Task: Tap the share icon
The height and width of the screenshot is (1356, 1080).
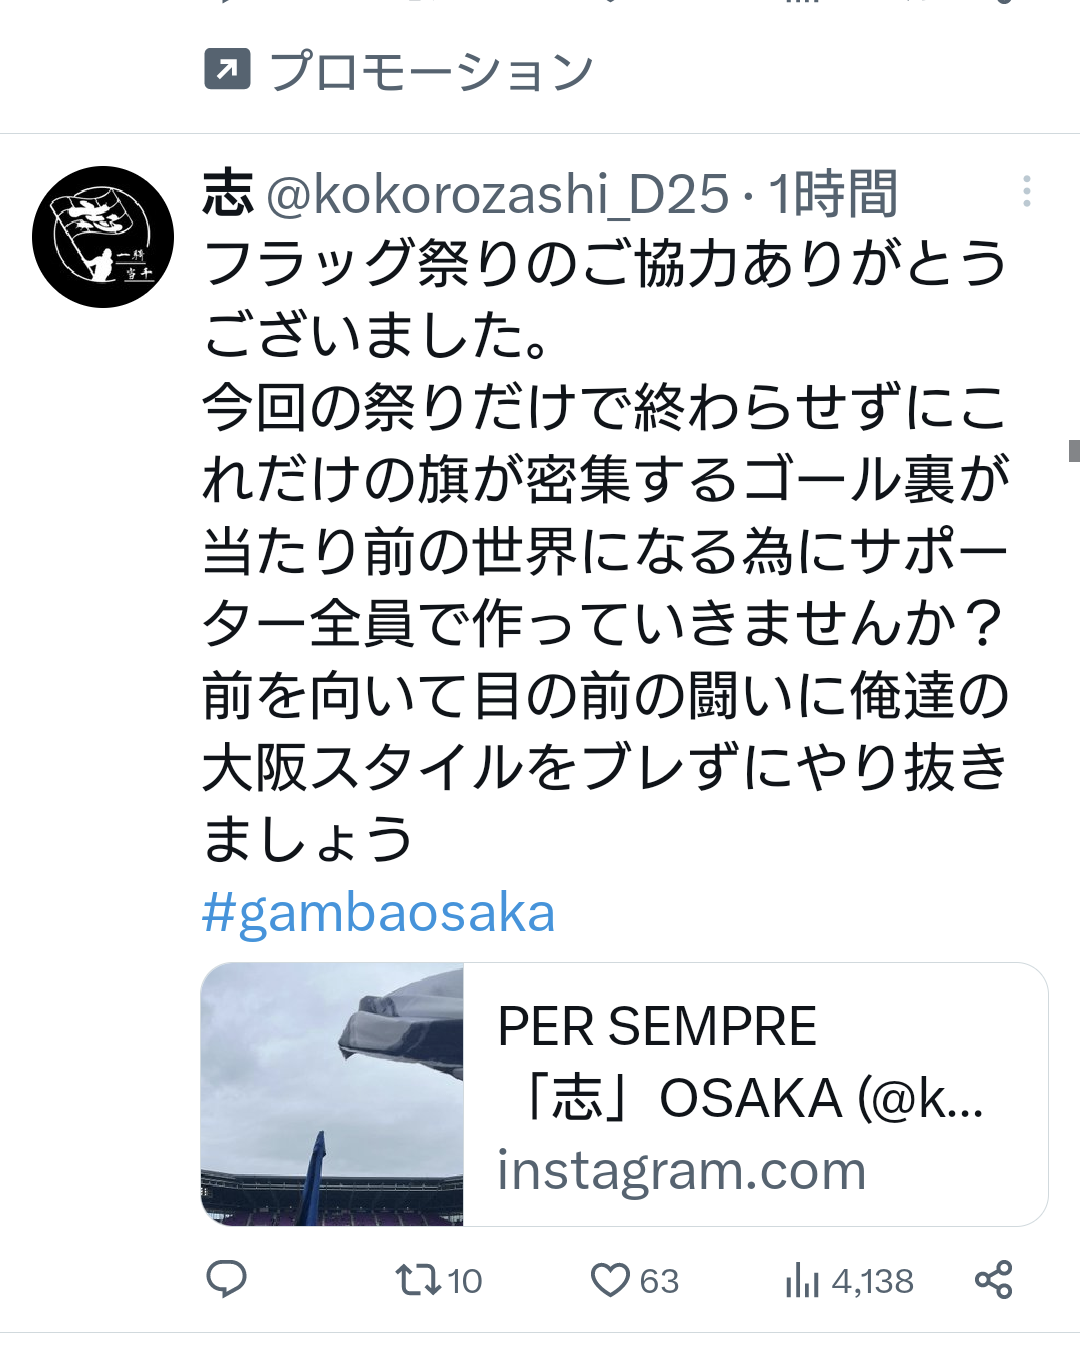Action: point(993,1279)
